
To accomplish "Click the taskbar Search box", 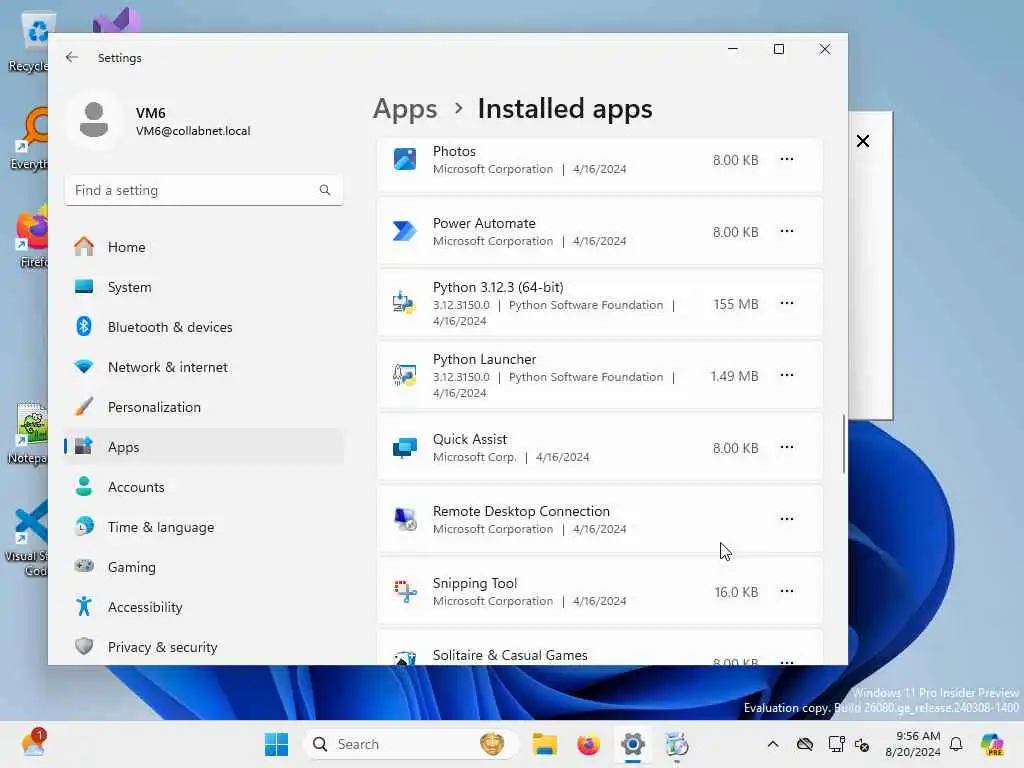I will (x=411, y=744).
